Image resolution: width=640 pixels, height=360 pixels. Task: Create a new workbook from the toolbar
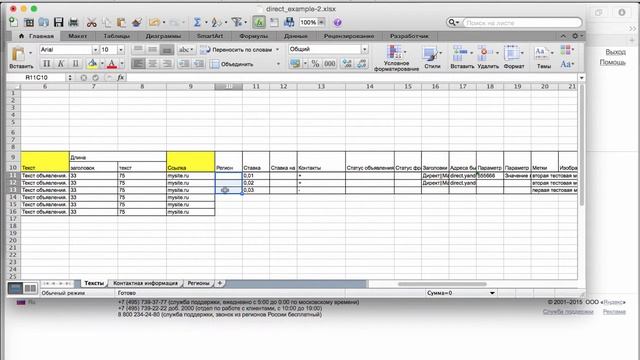click(x=13, y=22)
